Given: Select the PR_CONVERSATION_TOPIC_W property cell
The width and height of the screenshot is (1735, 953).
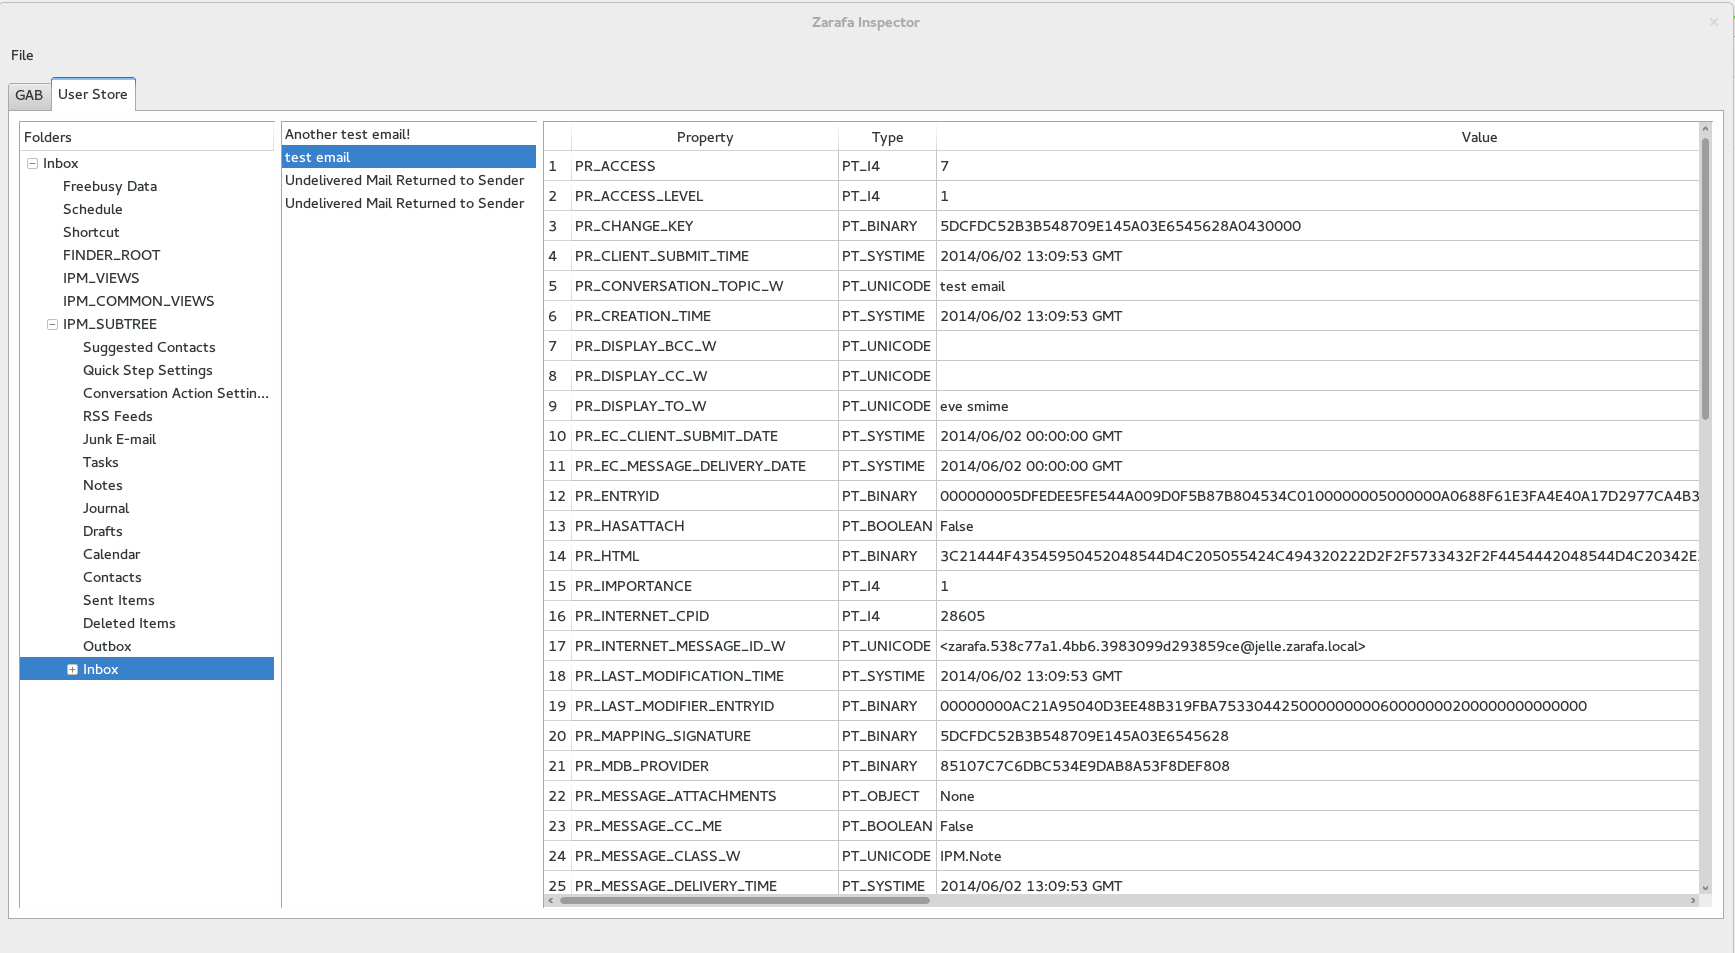Looking at the screenshot, I should coord(705,286).
